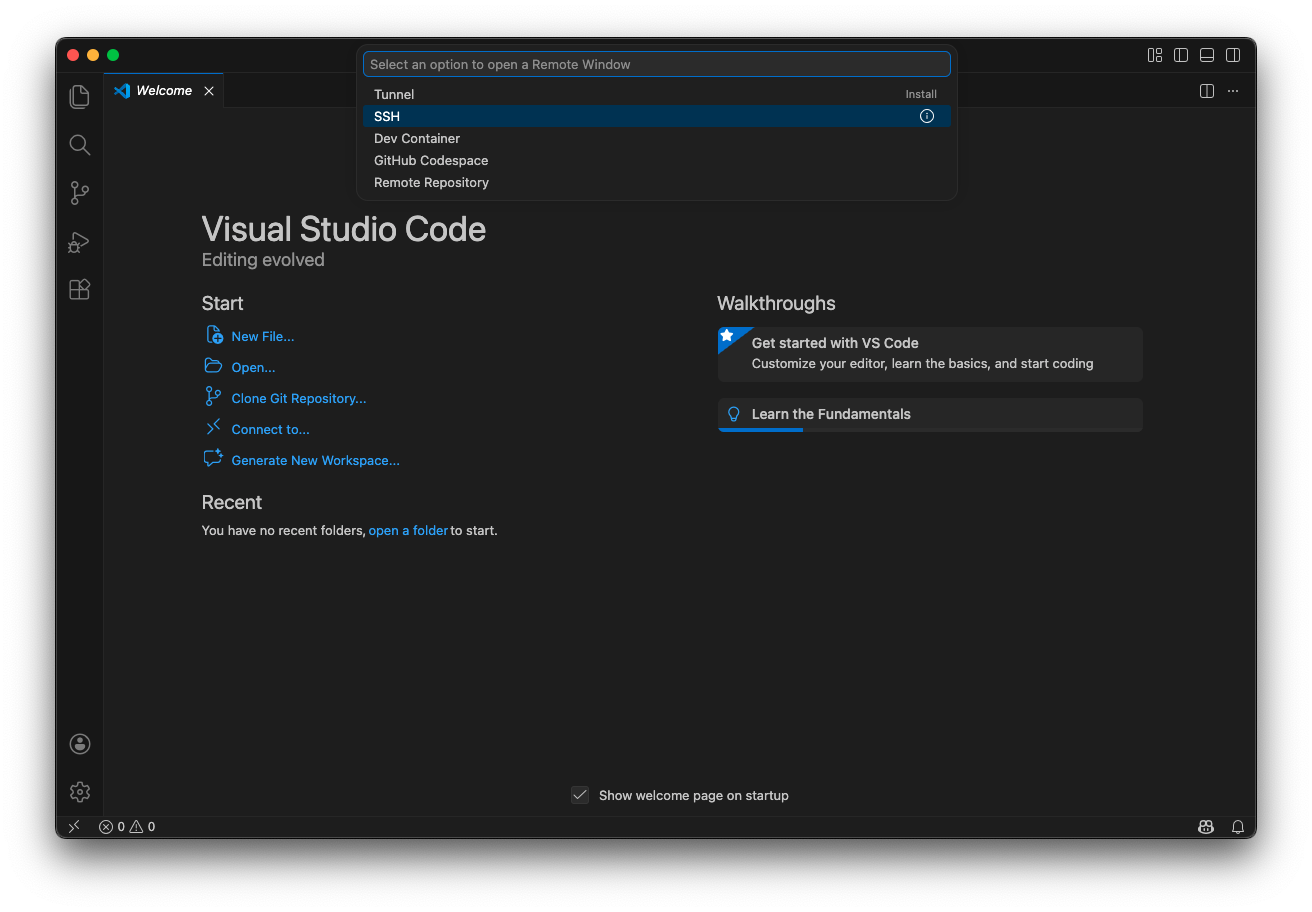Open the editor More Actions ellipsis menu
The height and width of the screenshot is (912, 1312).
coord(1233,91)
